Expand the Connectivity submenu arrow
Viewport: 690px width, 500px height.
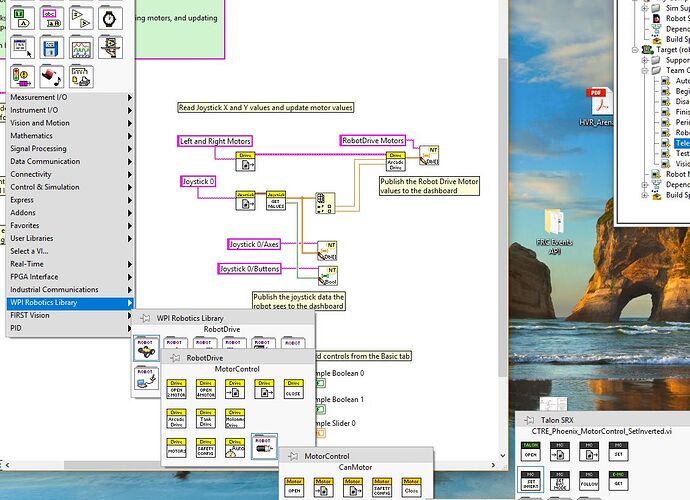130,174
